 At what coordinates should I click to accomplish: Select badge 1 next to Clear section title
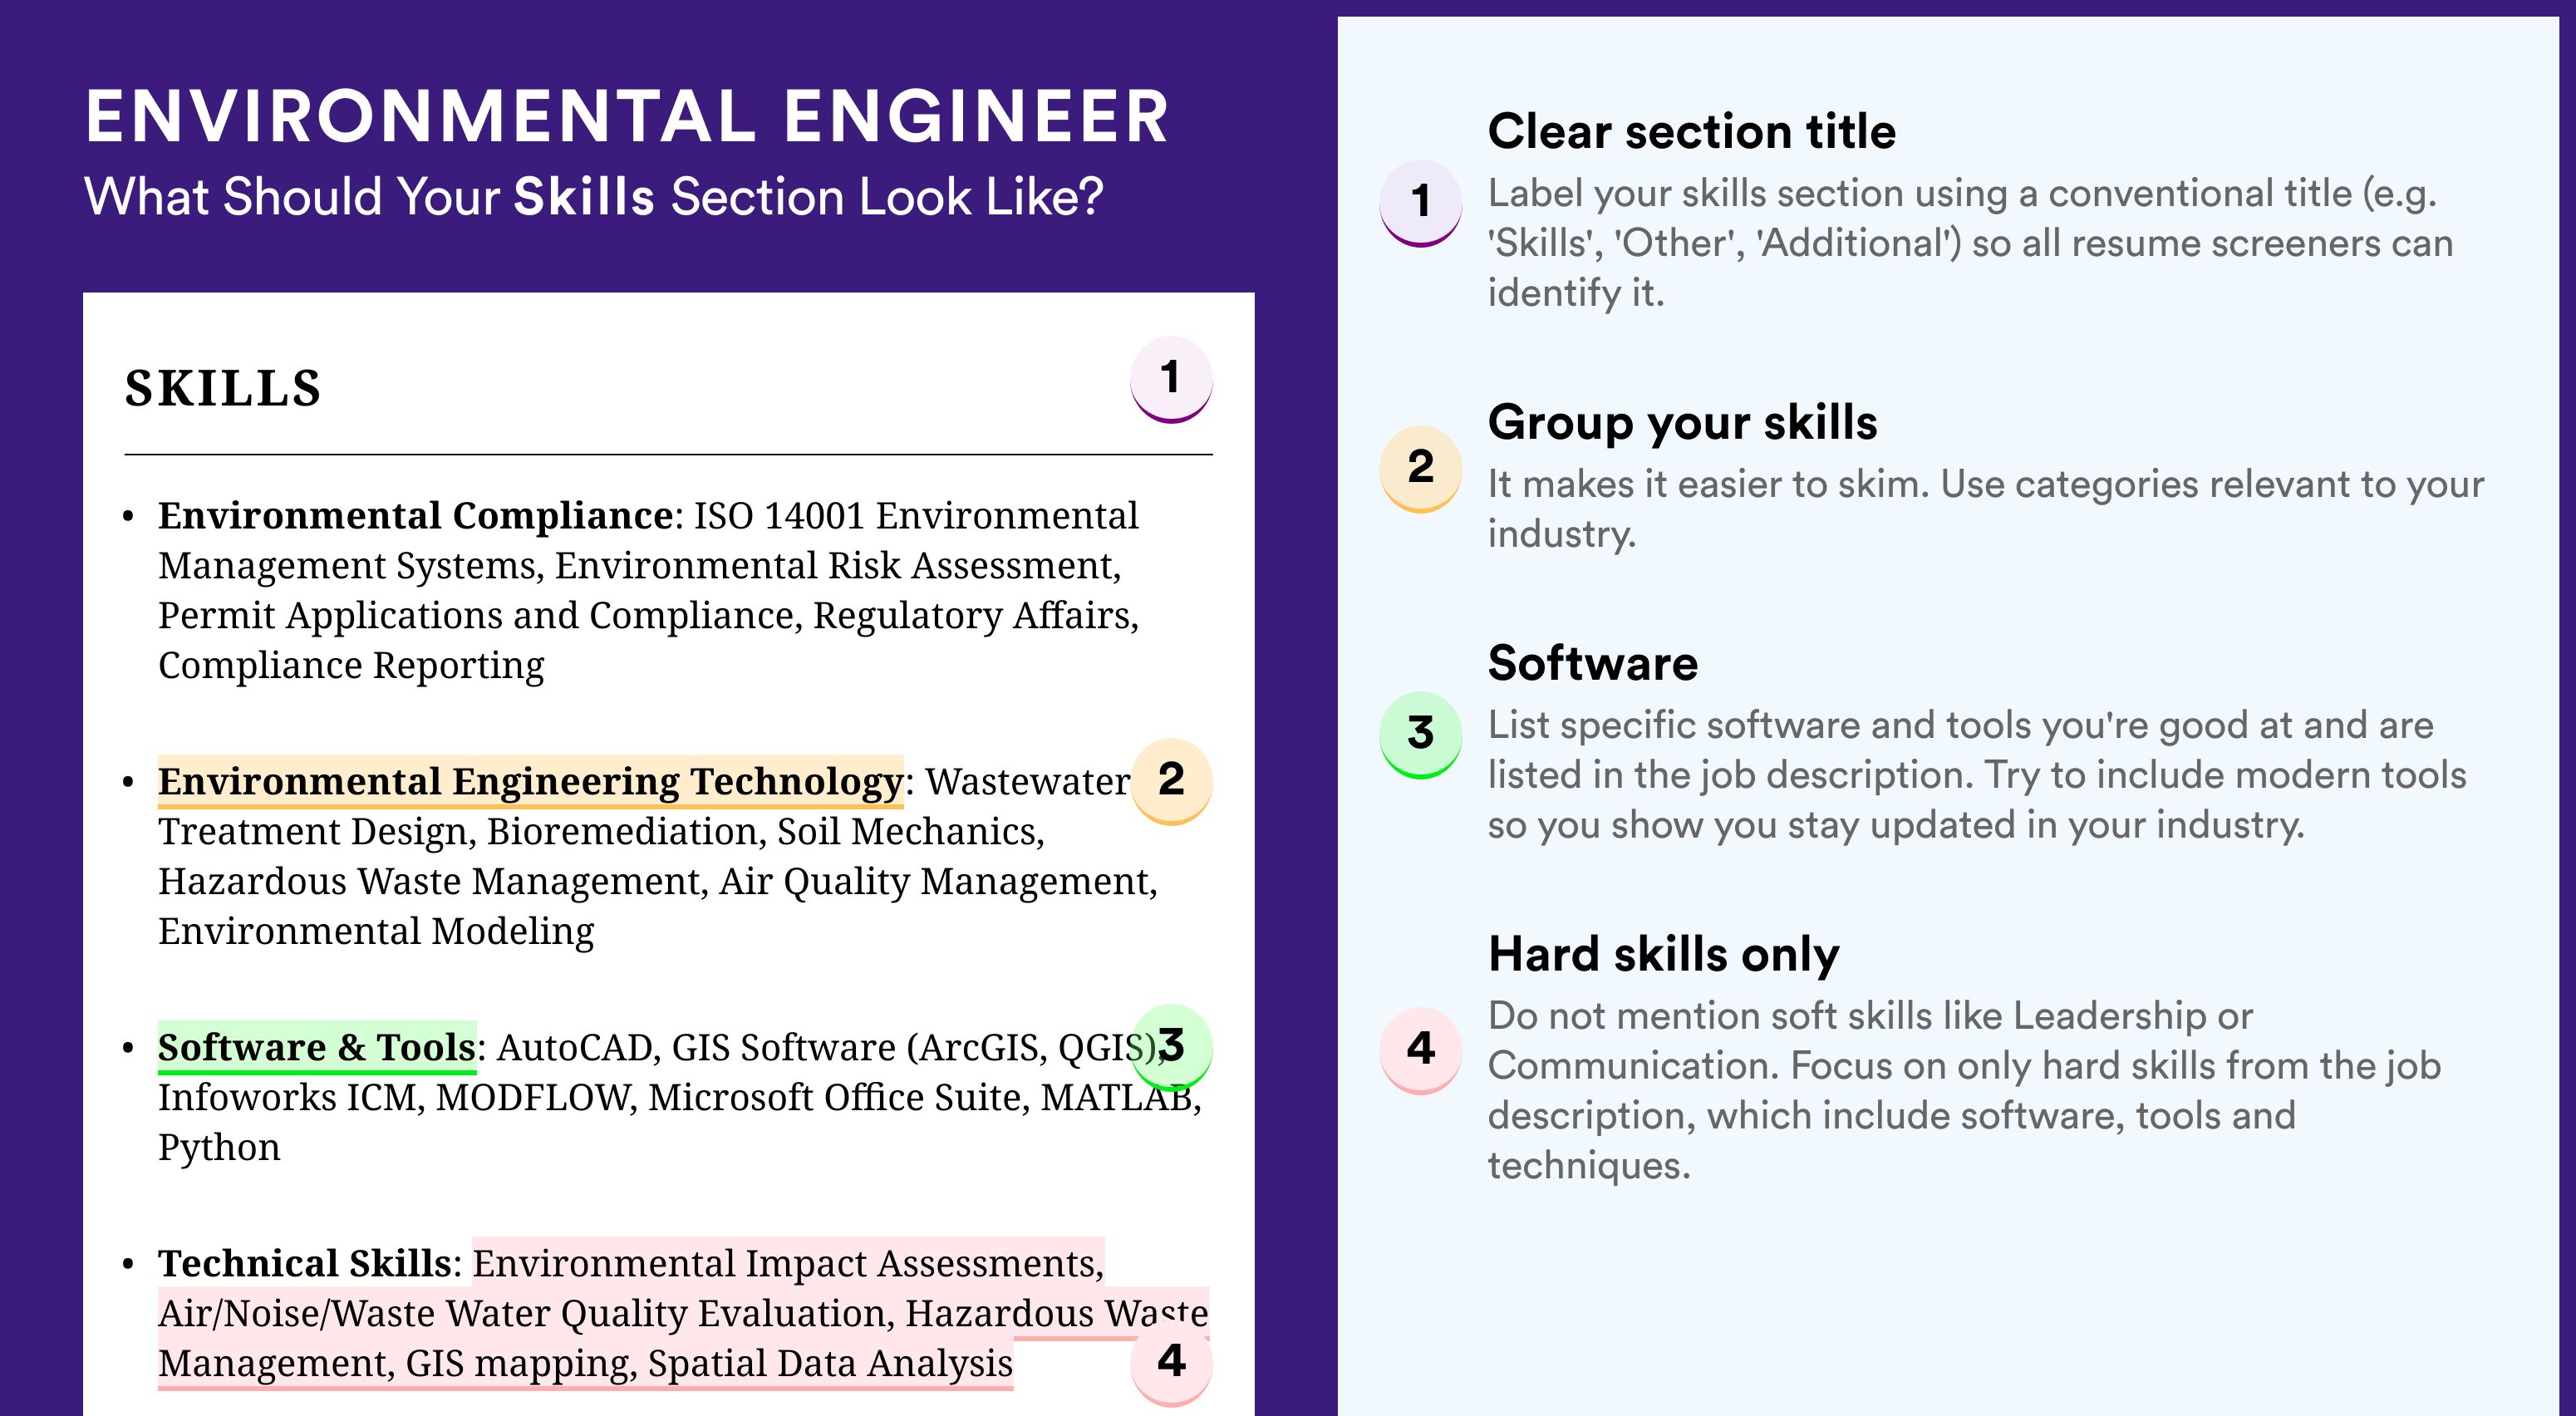[1420, 202]
